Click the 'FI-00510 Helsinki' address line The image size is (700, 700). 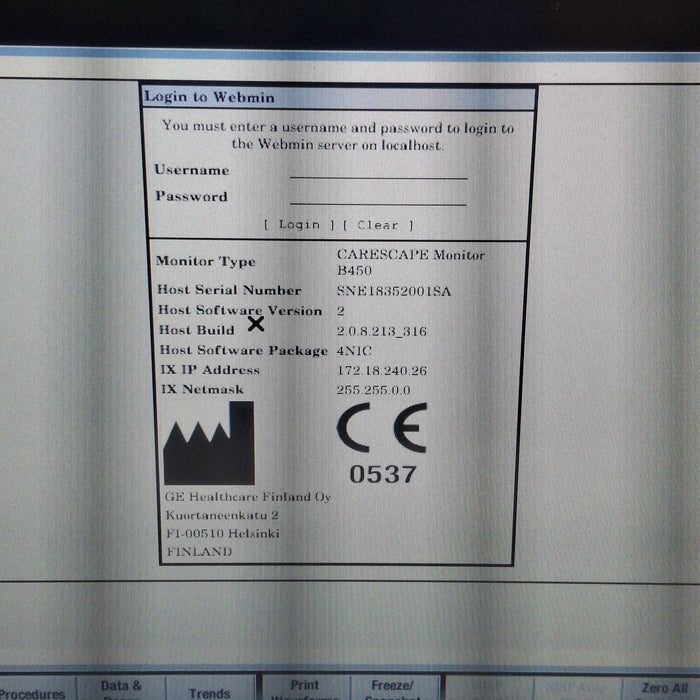(223, 533)
